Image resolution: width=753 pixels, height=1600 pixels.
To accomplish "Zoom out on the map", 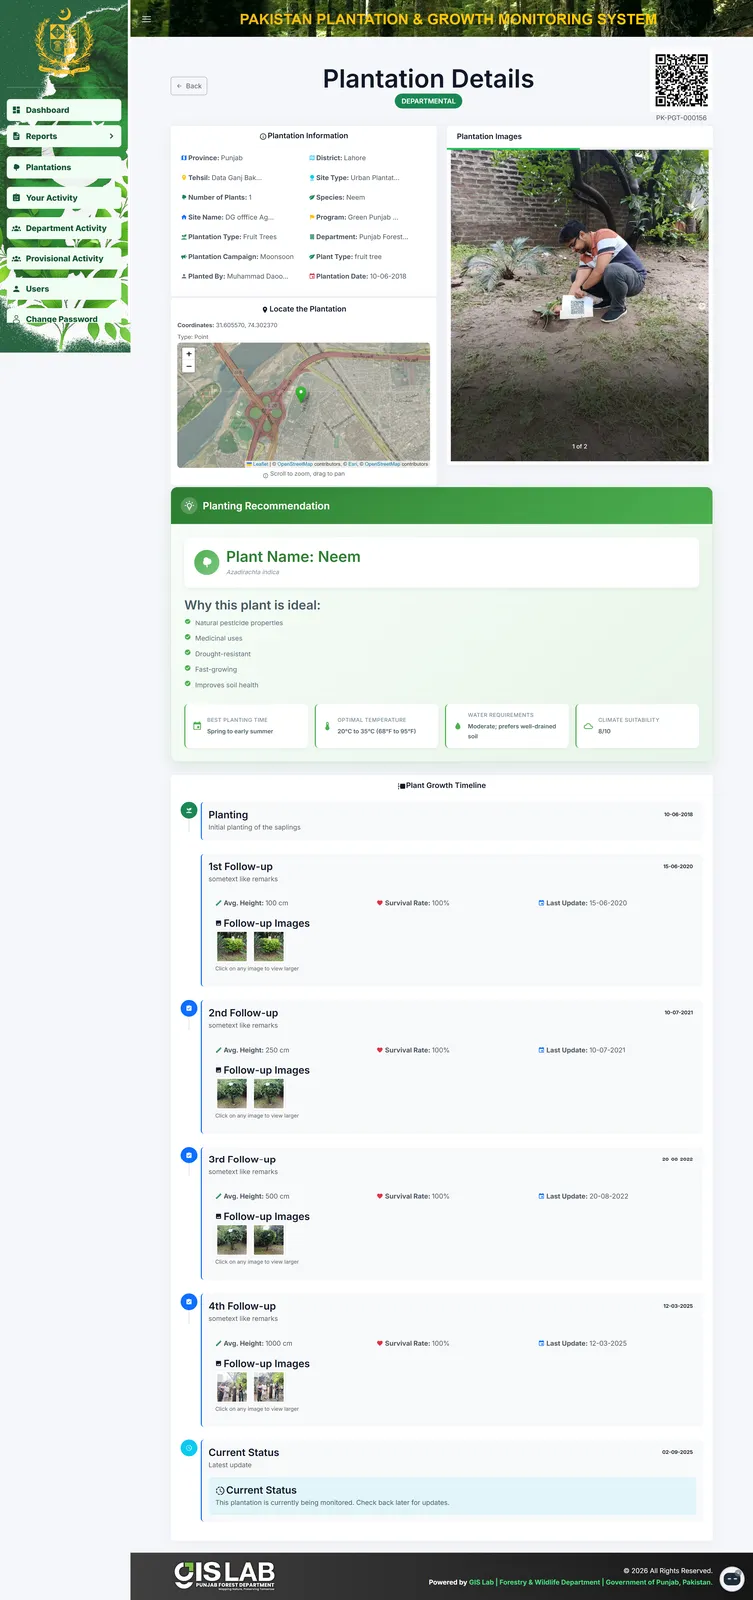I will 189,366.
